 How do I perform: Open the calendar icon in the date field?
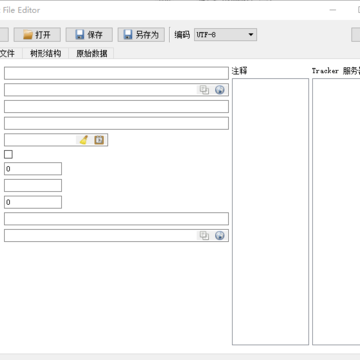pyautogui.click(x=99, y=140)
